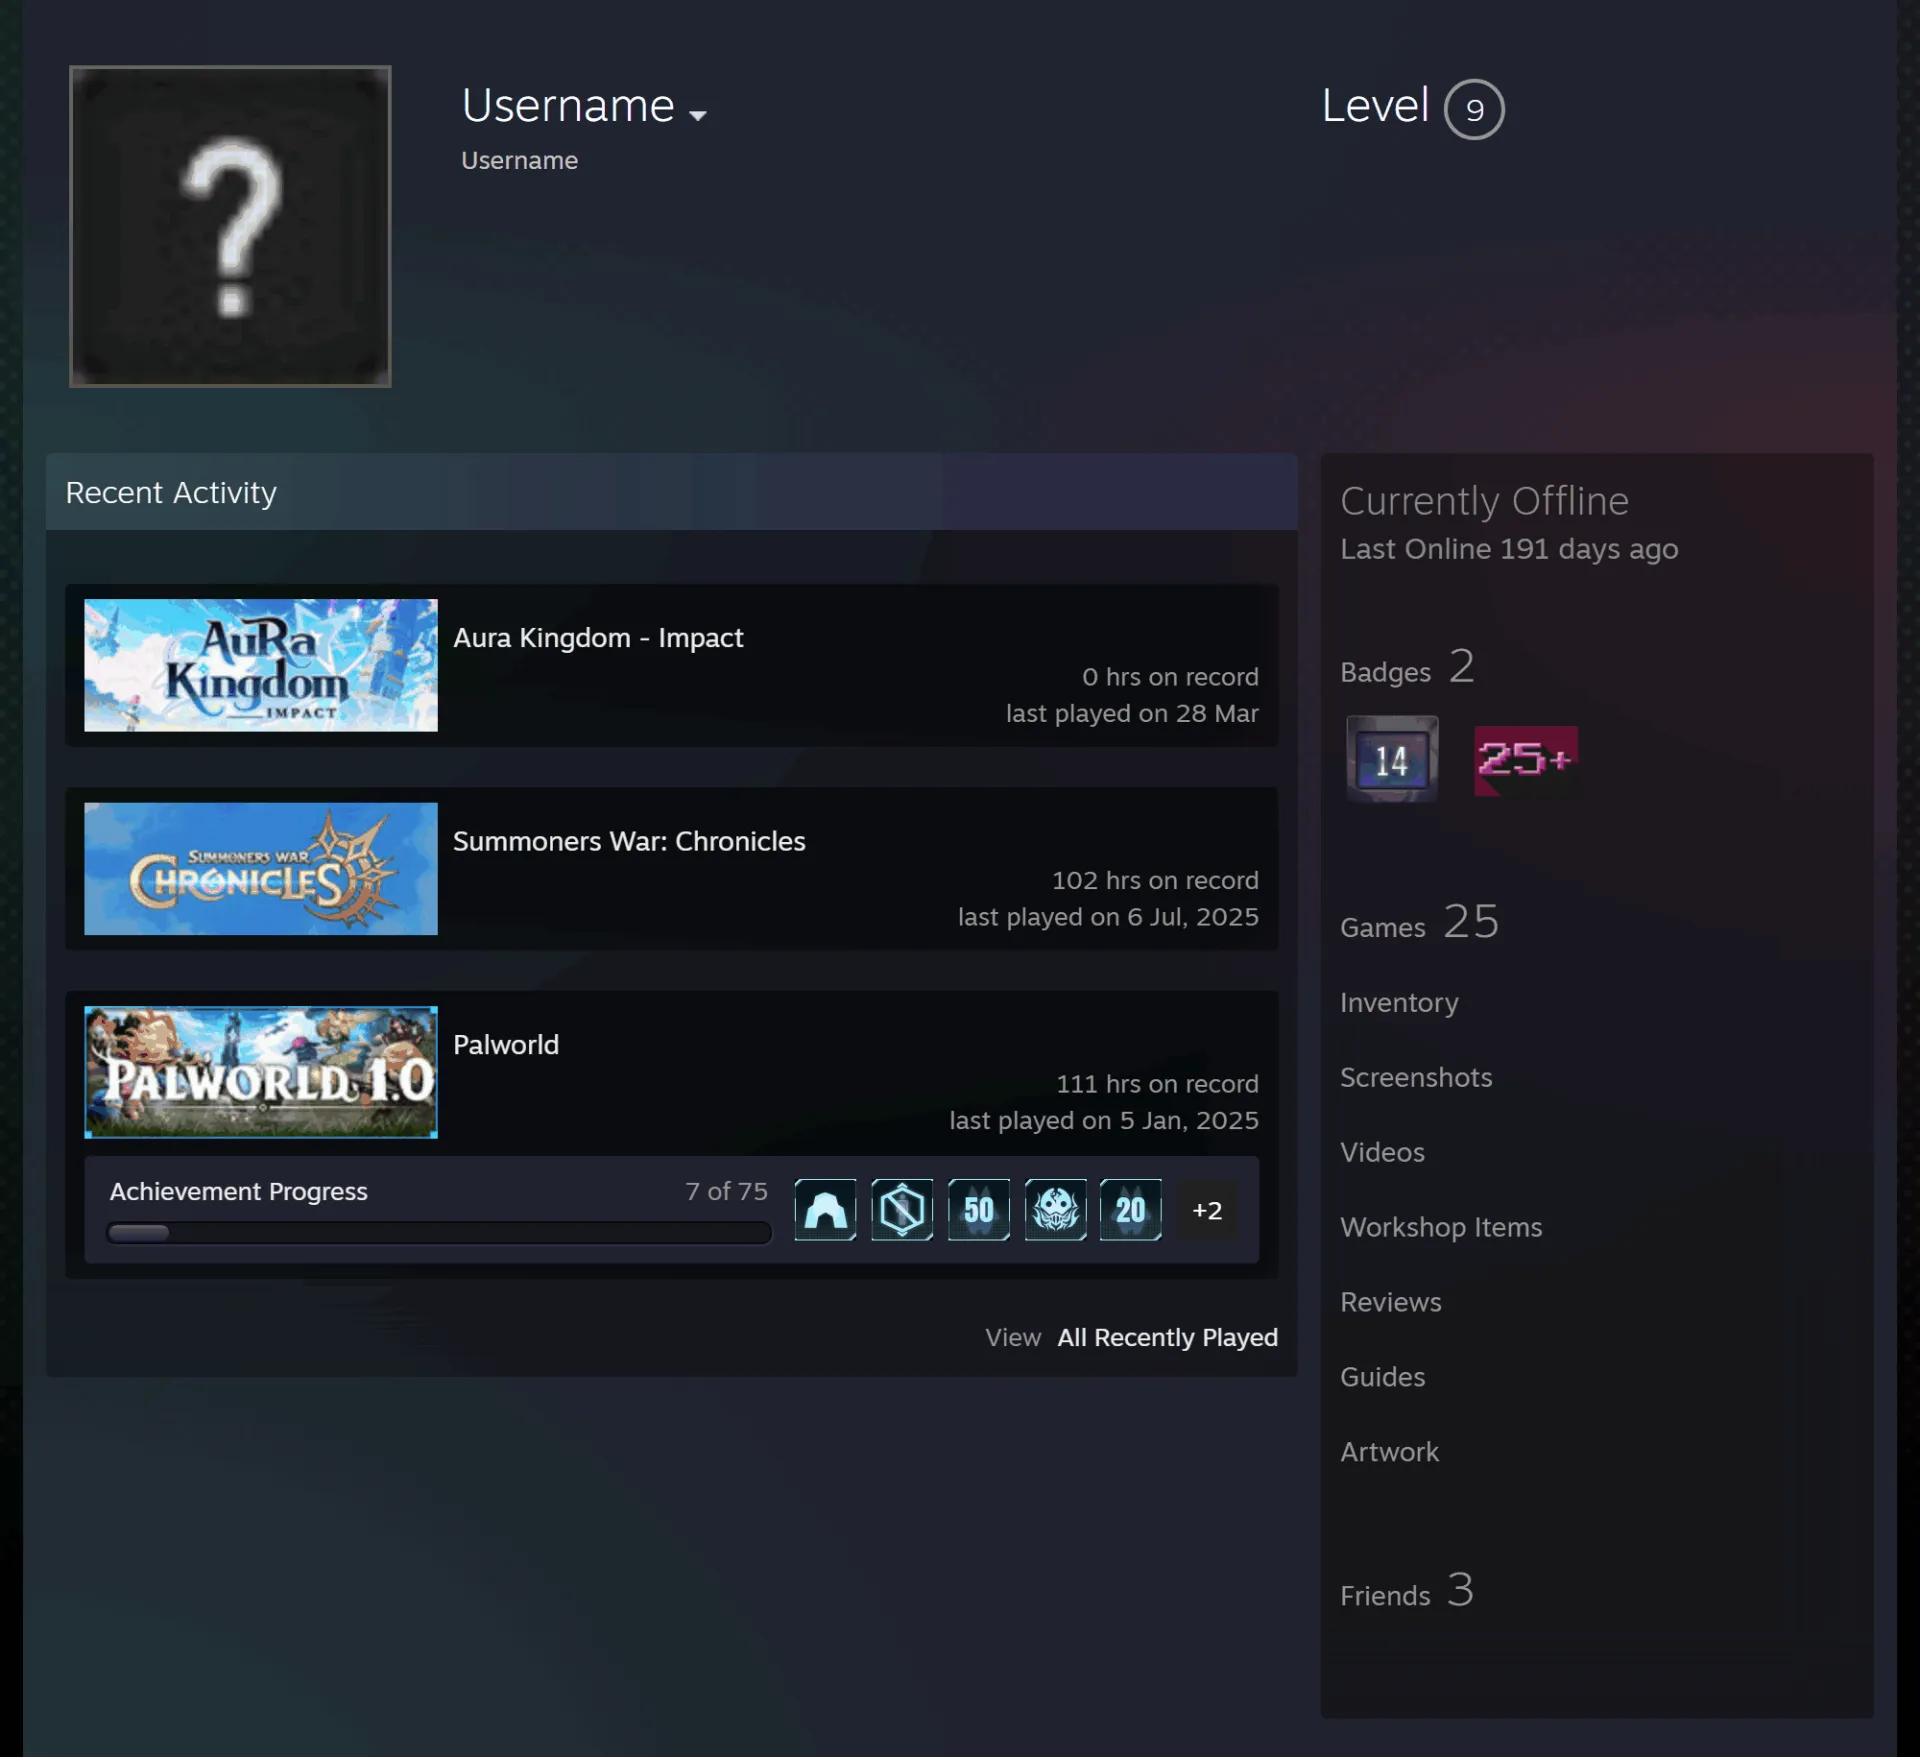
Task: Open the Palworld 1.0 game banner
Action: click(261, 1072)
